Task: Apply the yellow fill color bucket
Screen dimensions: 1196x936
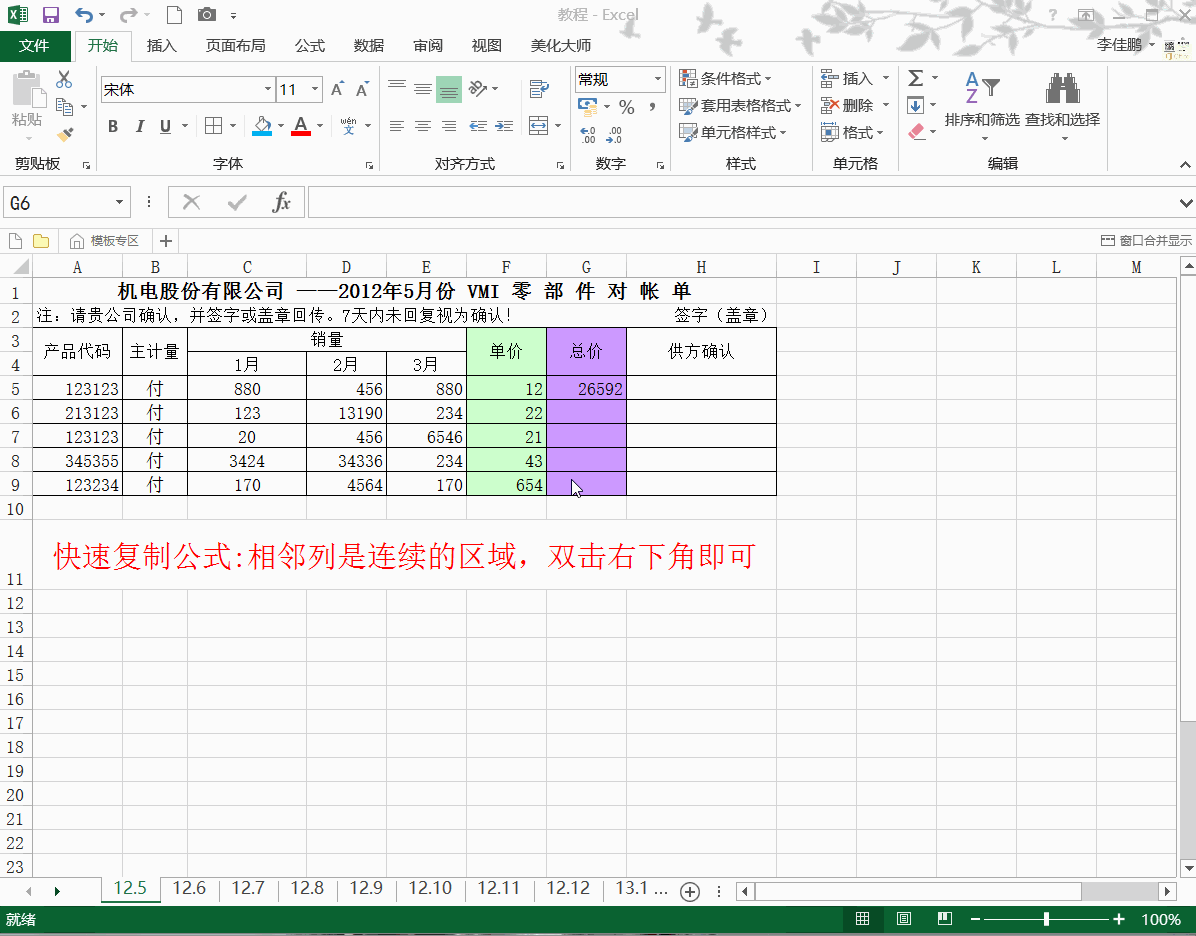Action: (x=262, y=126)
